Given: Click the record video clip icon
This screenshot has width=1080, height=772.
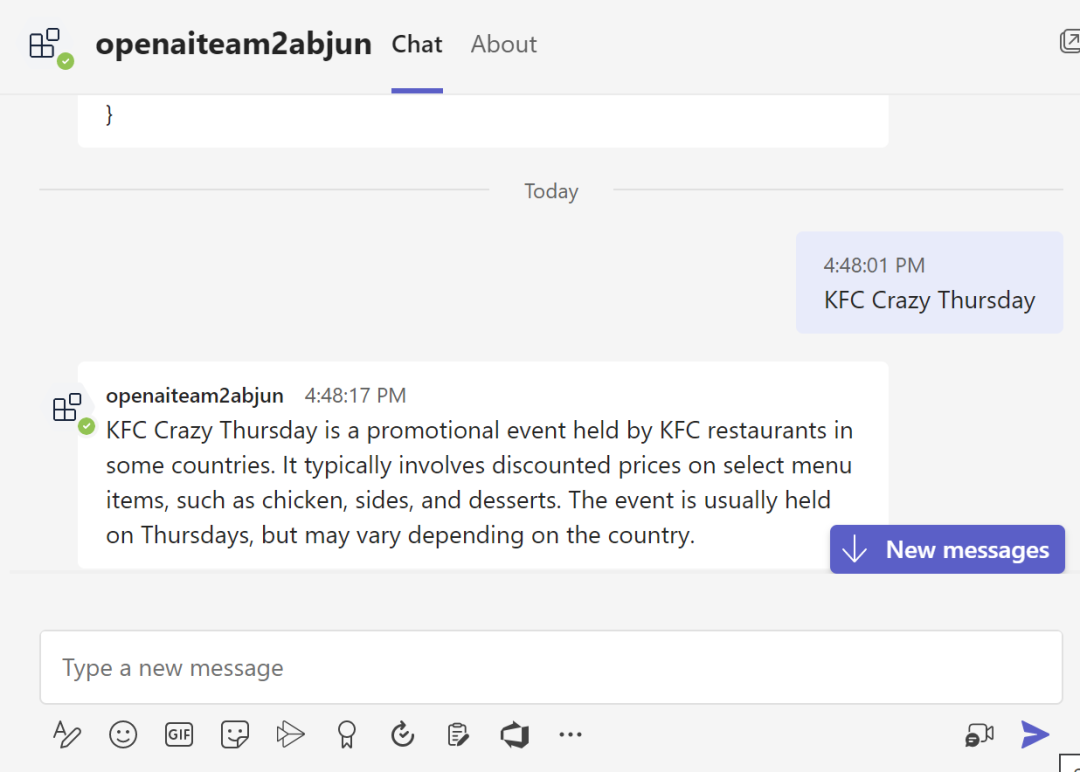Looking at the screenshot, I should click(979, 735).
